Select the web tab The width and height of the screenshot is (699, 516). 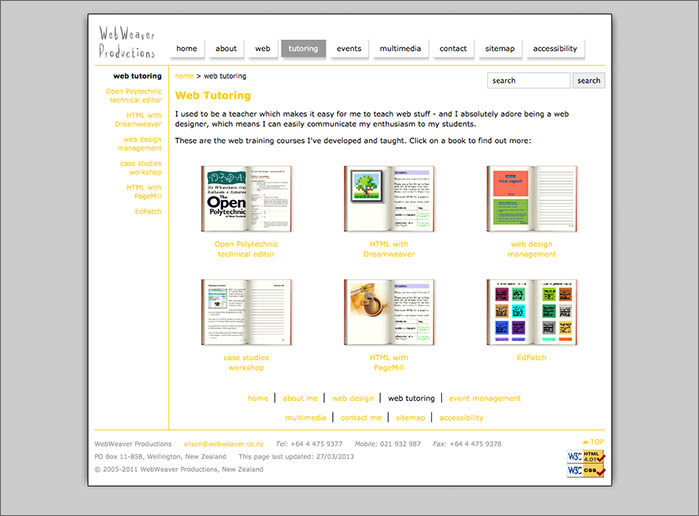coord(263,49)
